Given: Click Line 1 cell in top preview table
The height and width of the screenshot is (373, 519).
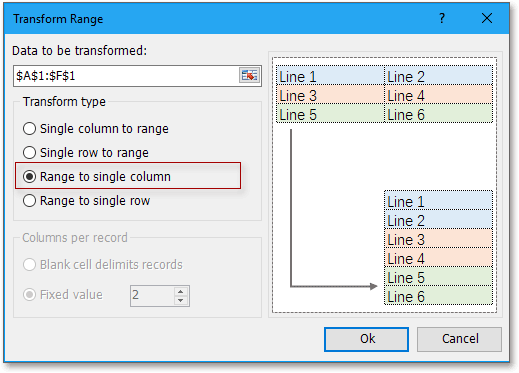Looking at the screenshot, I should pos(330,75).
